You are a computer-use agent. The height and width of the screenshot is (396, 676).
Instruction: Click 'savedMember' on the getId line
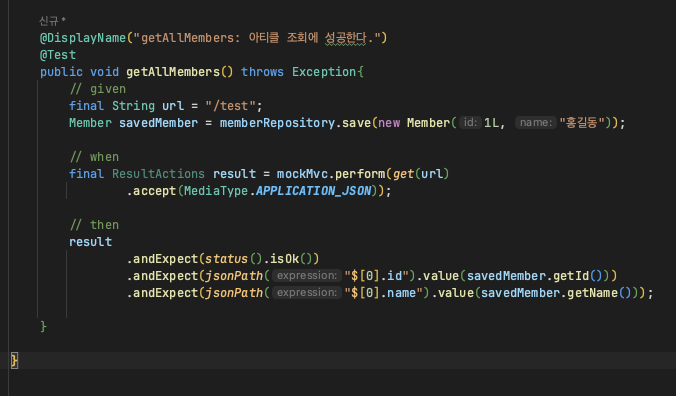(x=506, y=276)
